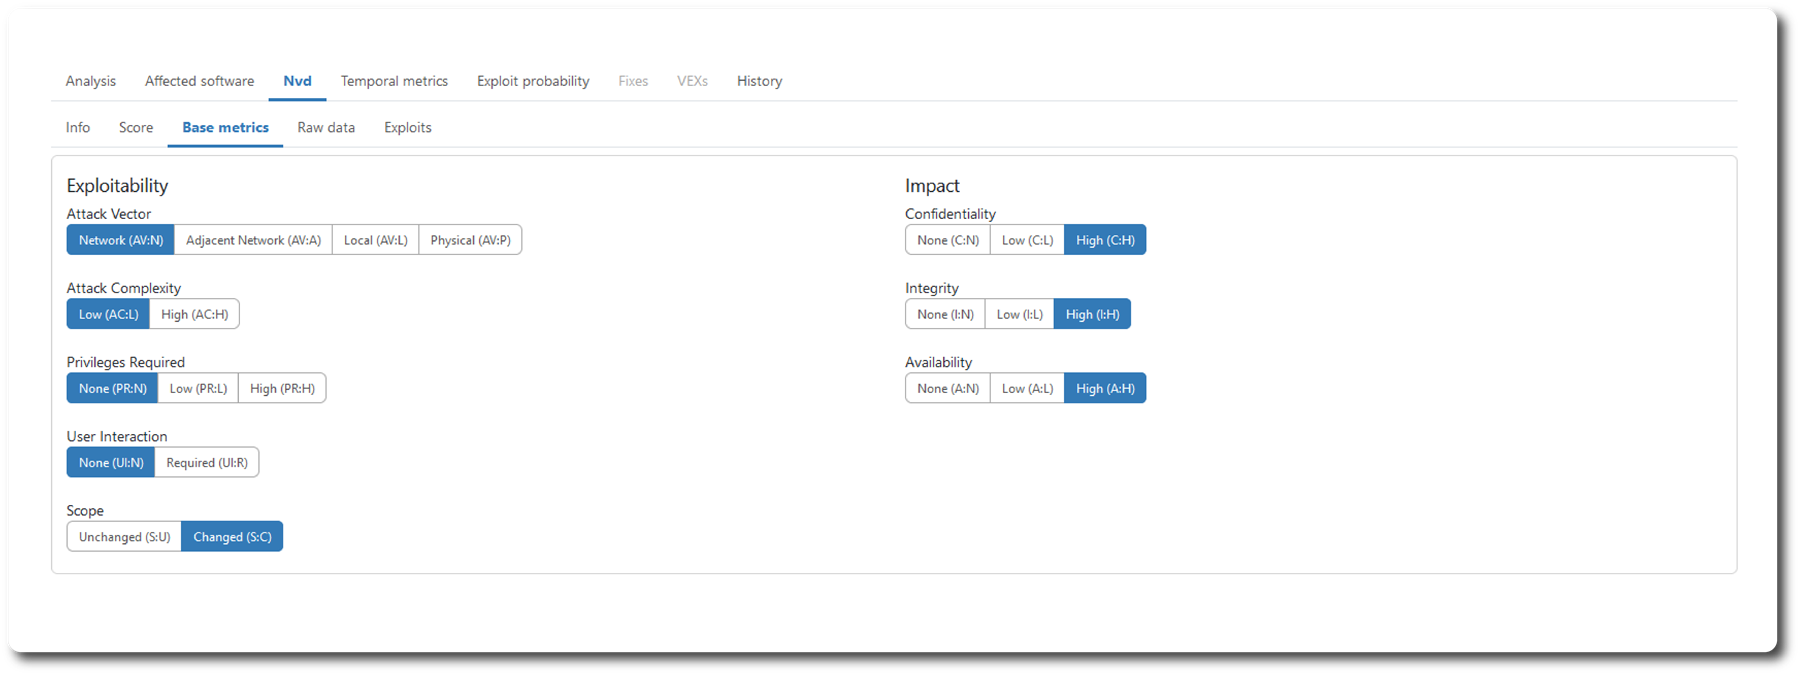Switch scope to Unchanged (S:U)
Image resolution: width=1800 pixels, height=675 pixels.
click(x=124, y=537)
